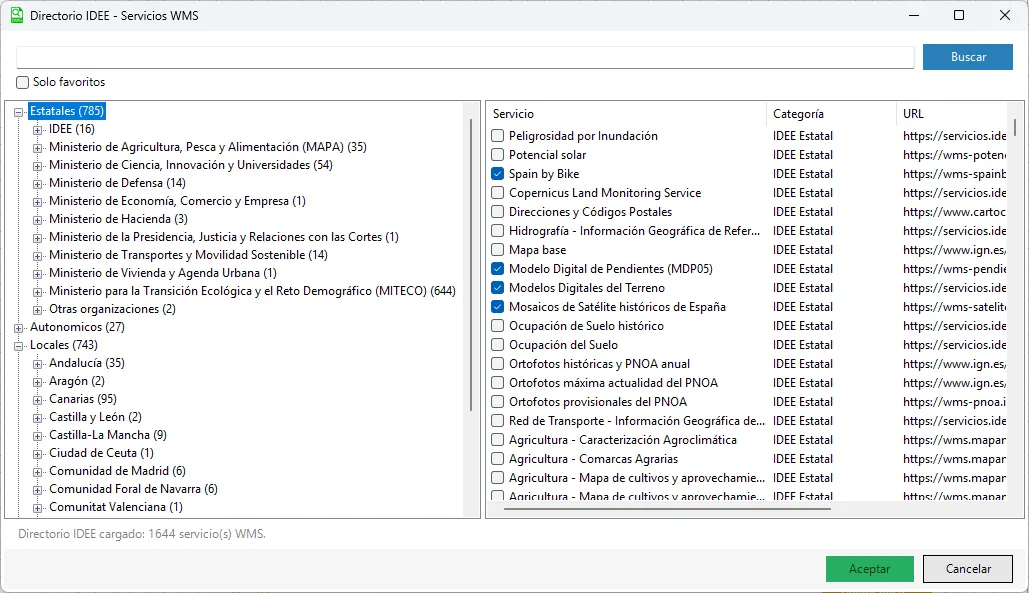Screen dimensions: 1029x593
Task: Collapse the Estatales tree node
Action: pos(19,112)
